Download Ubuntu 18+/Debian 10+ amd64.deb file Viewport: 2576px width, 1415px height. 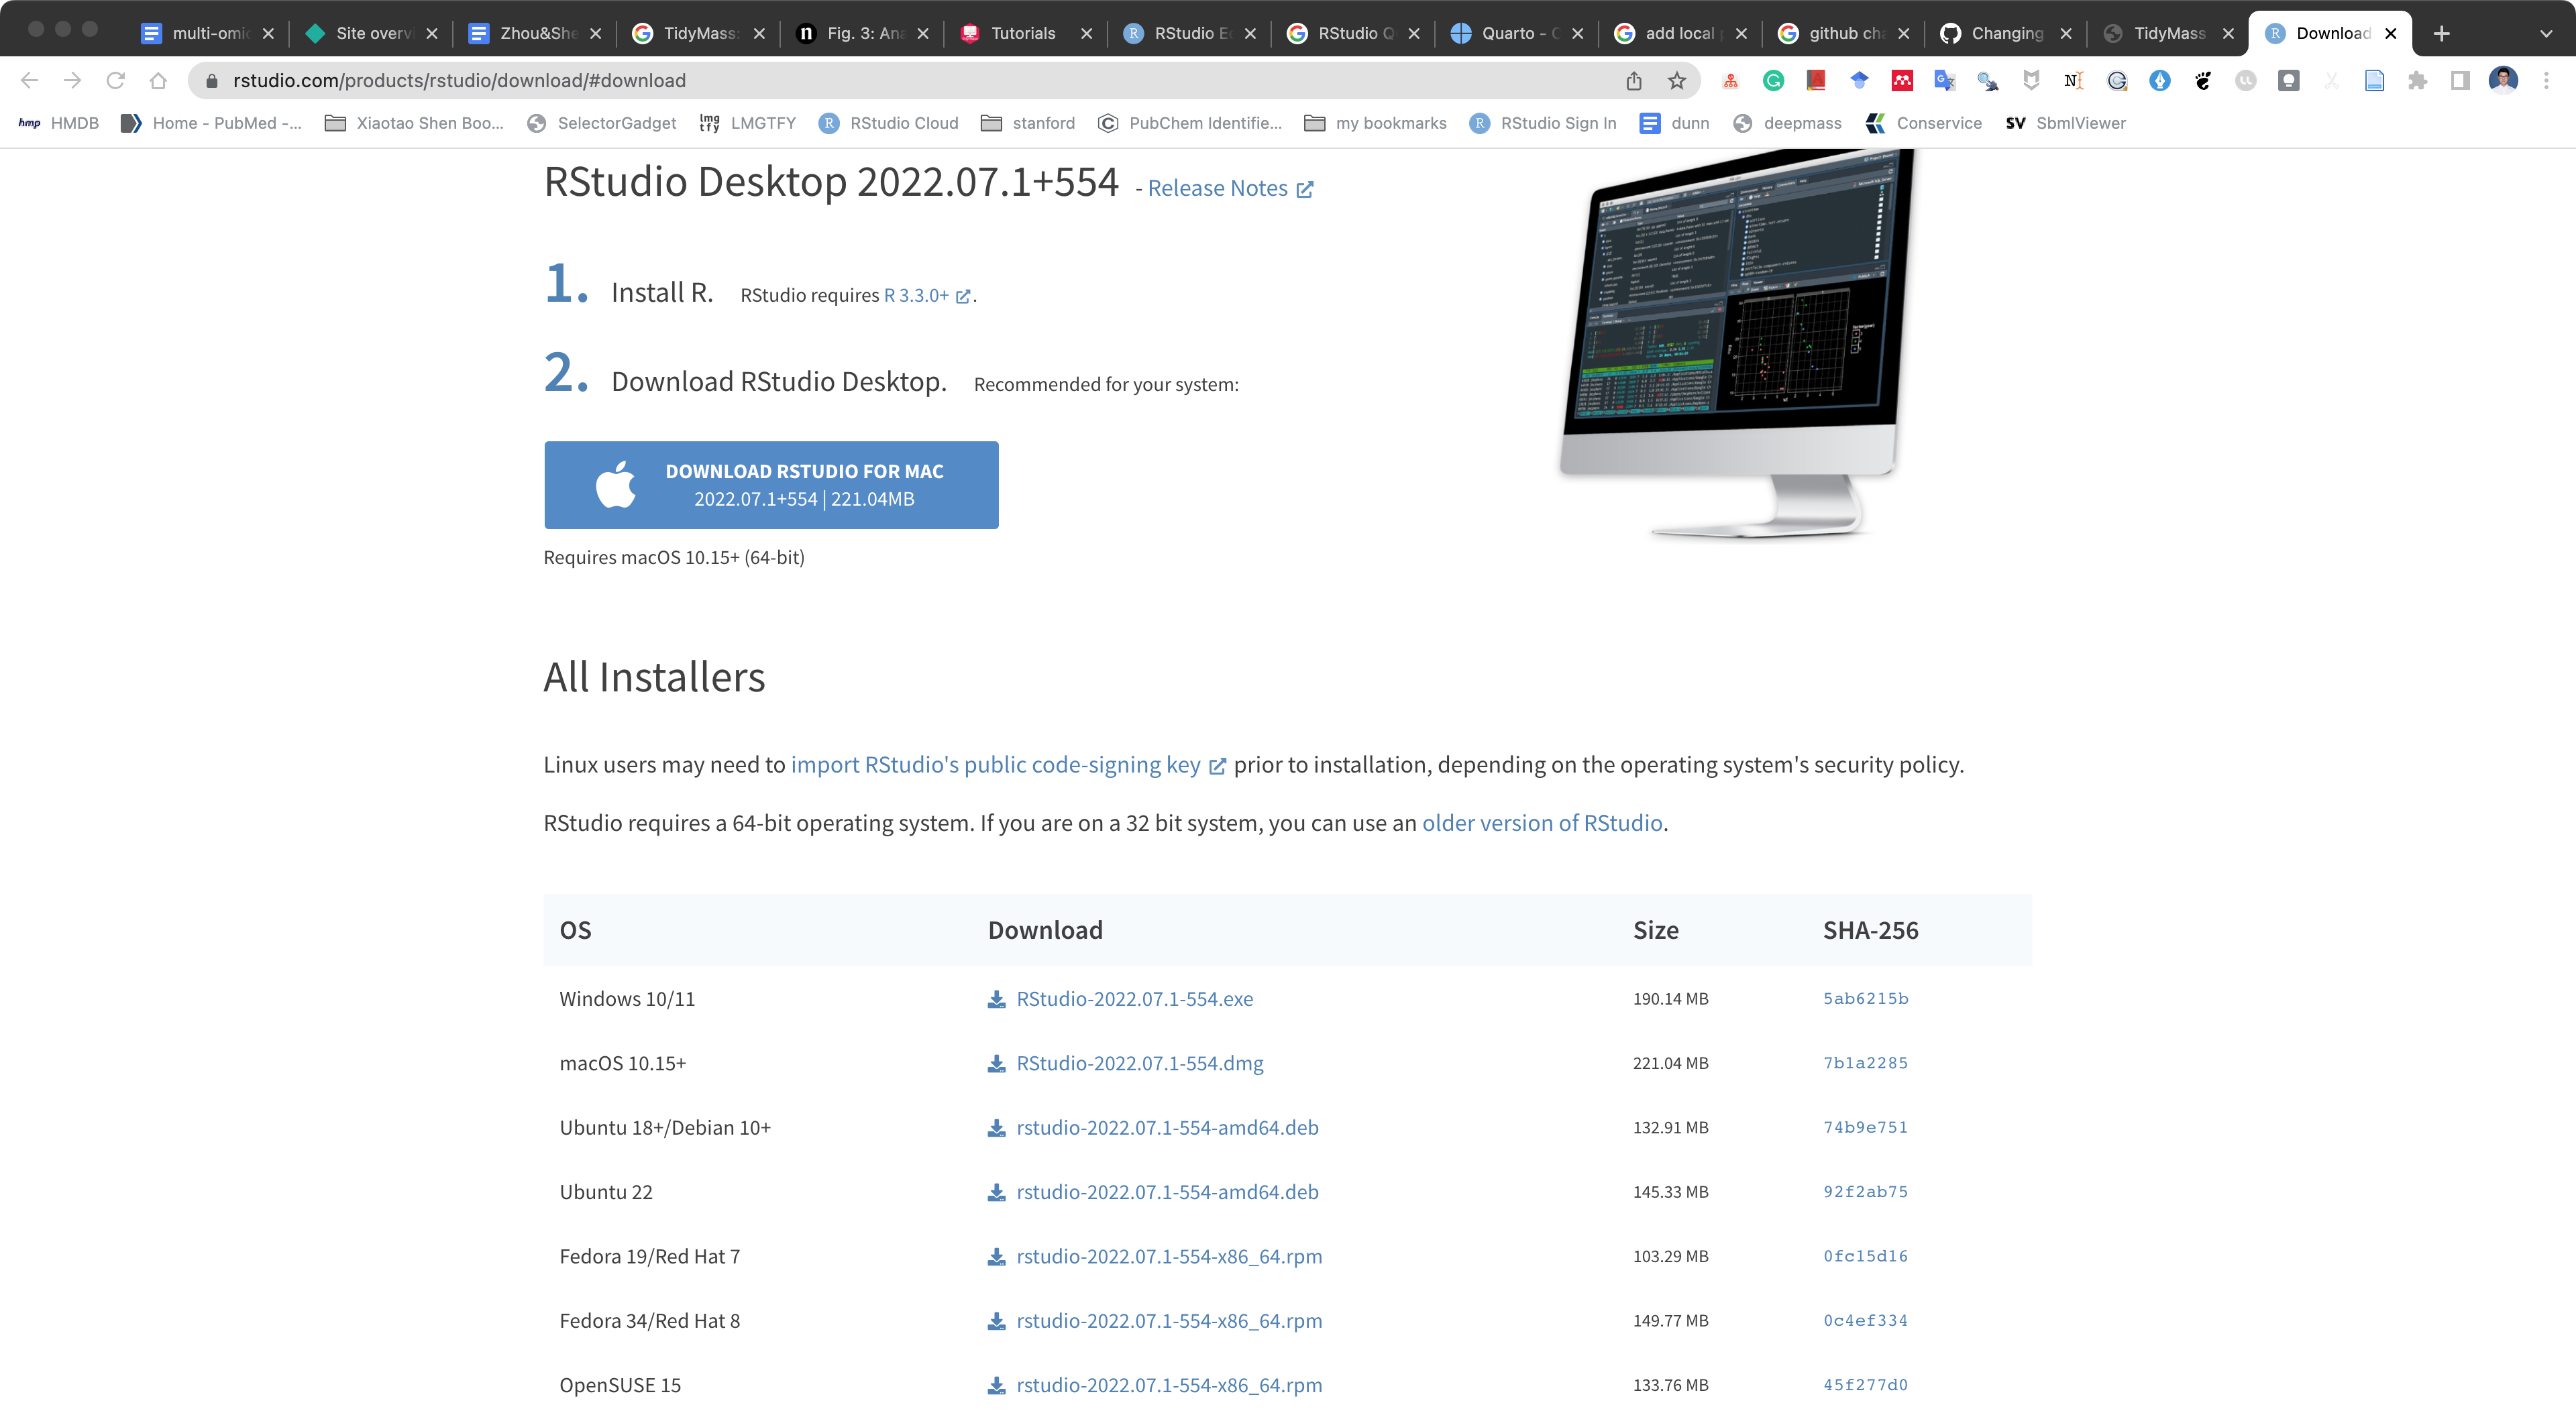click(x=1167, y=1128)
